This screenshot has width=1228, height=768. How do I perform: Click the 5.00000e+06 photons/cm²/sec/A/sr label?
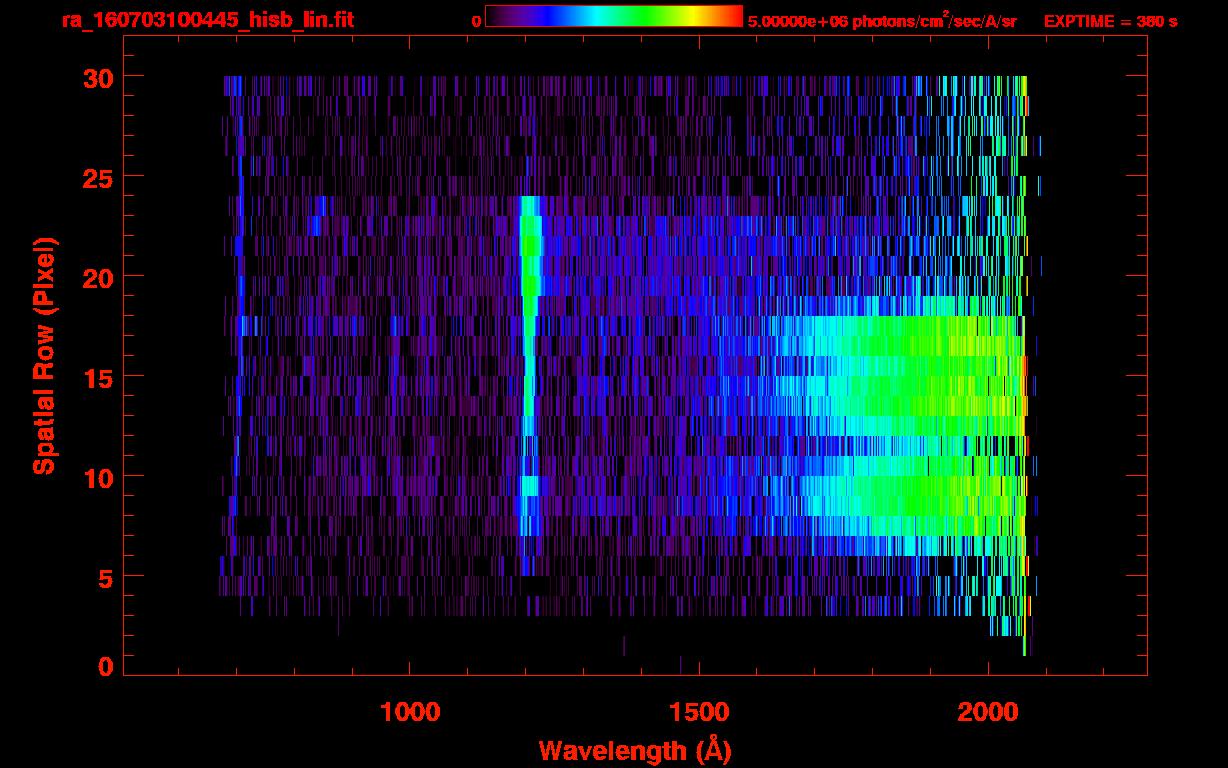coord(882,21)
